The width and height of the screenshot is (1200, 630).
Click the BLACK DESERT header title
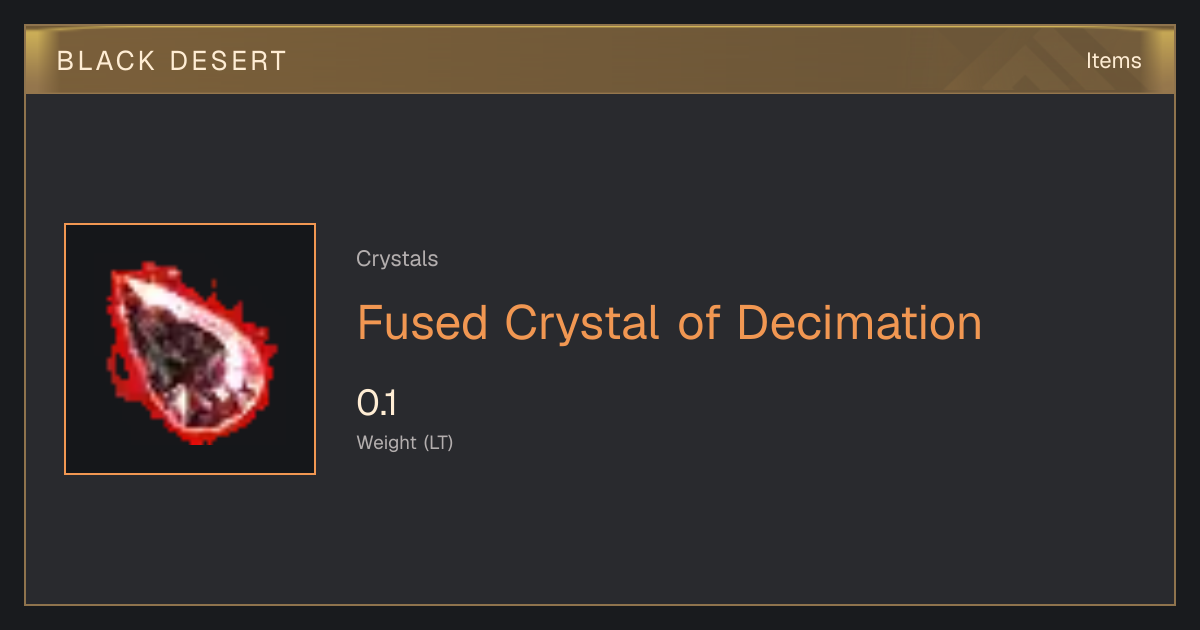click(x=172, y=61)
